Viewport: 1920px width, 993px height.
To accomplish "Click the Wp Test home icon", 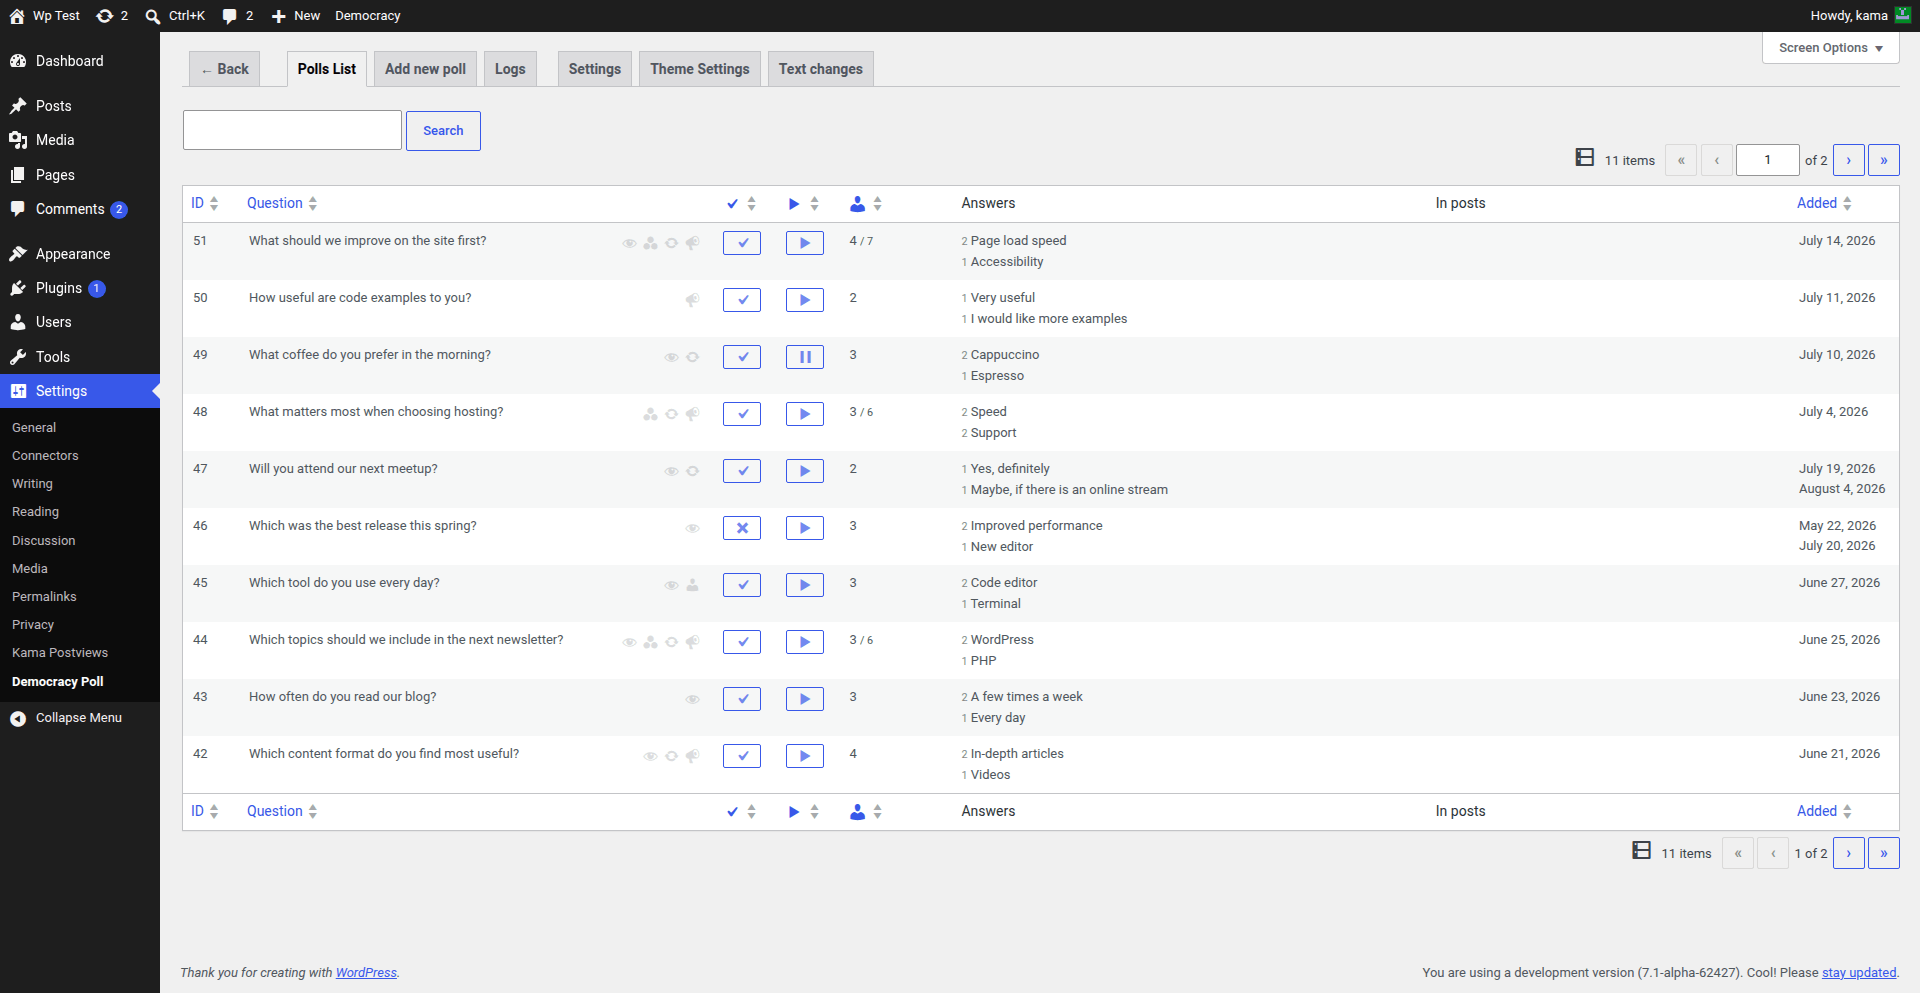I will 17,16.
